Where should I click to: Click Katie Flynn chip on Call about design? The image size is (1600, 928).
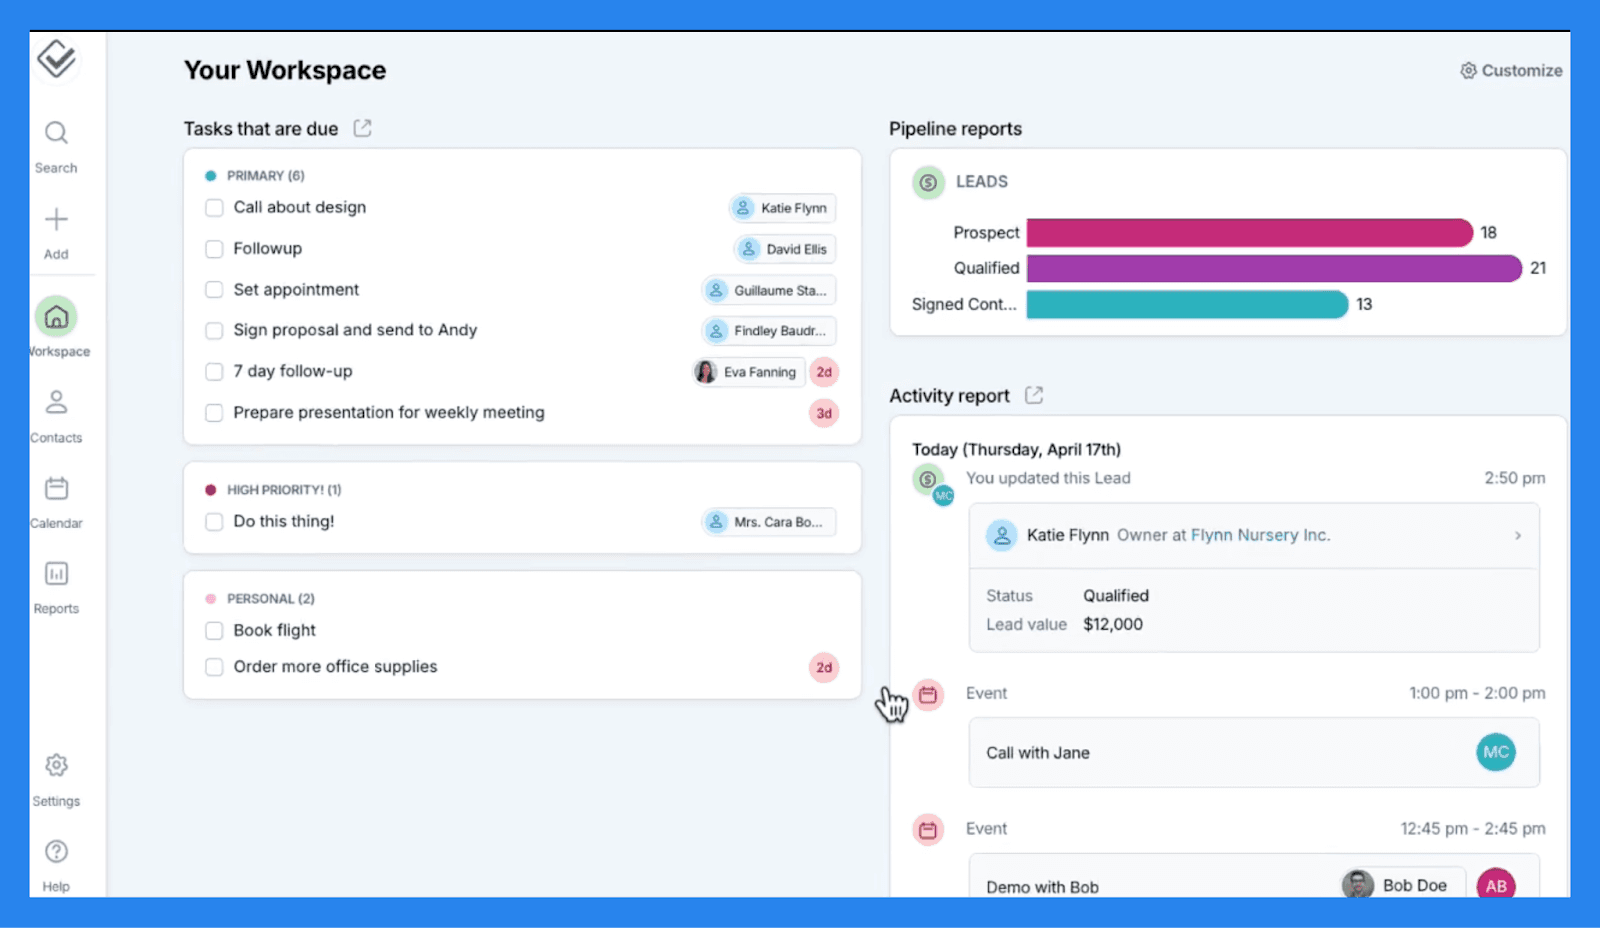pos(782,208)
